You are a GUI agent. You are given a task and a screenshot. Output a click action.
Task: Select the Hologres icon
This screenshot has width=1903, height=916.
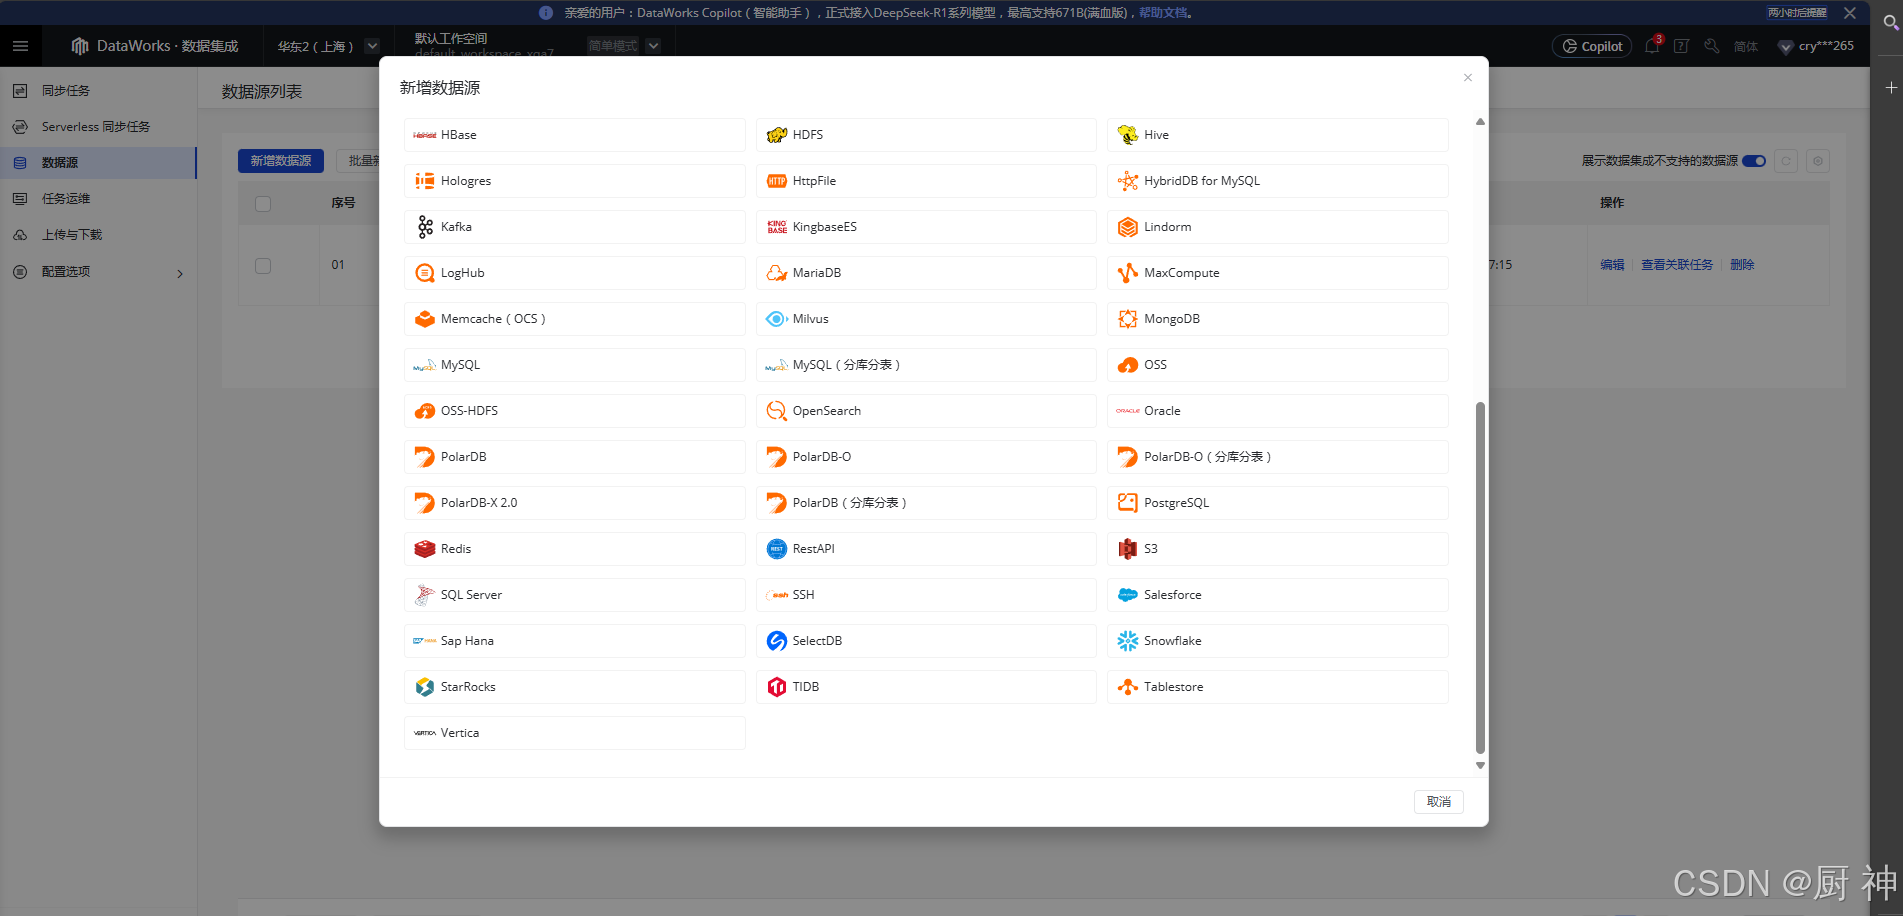coord(425,181)
